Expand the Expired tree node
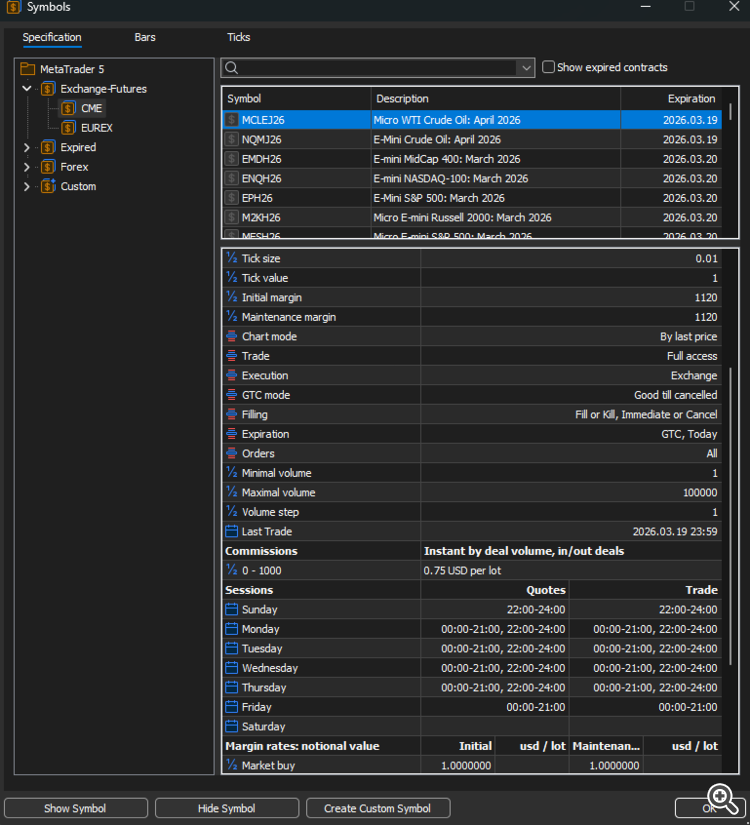 click(x=27, y=148)
